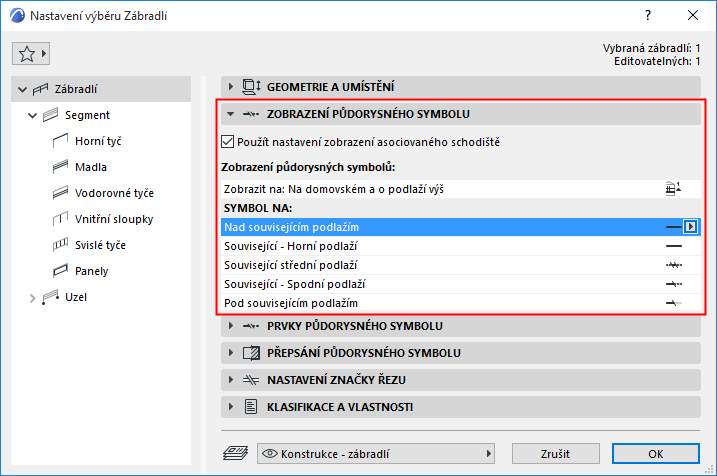This screenshot has height=476, width=717.
Task: Open line type popup for Nad souvisejícím podlažím
Action: click(x=690, y=227)
